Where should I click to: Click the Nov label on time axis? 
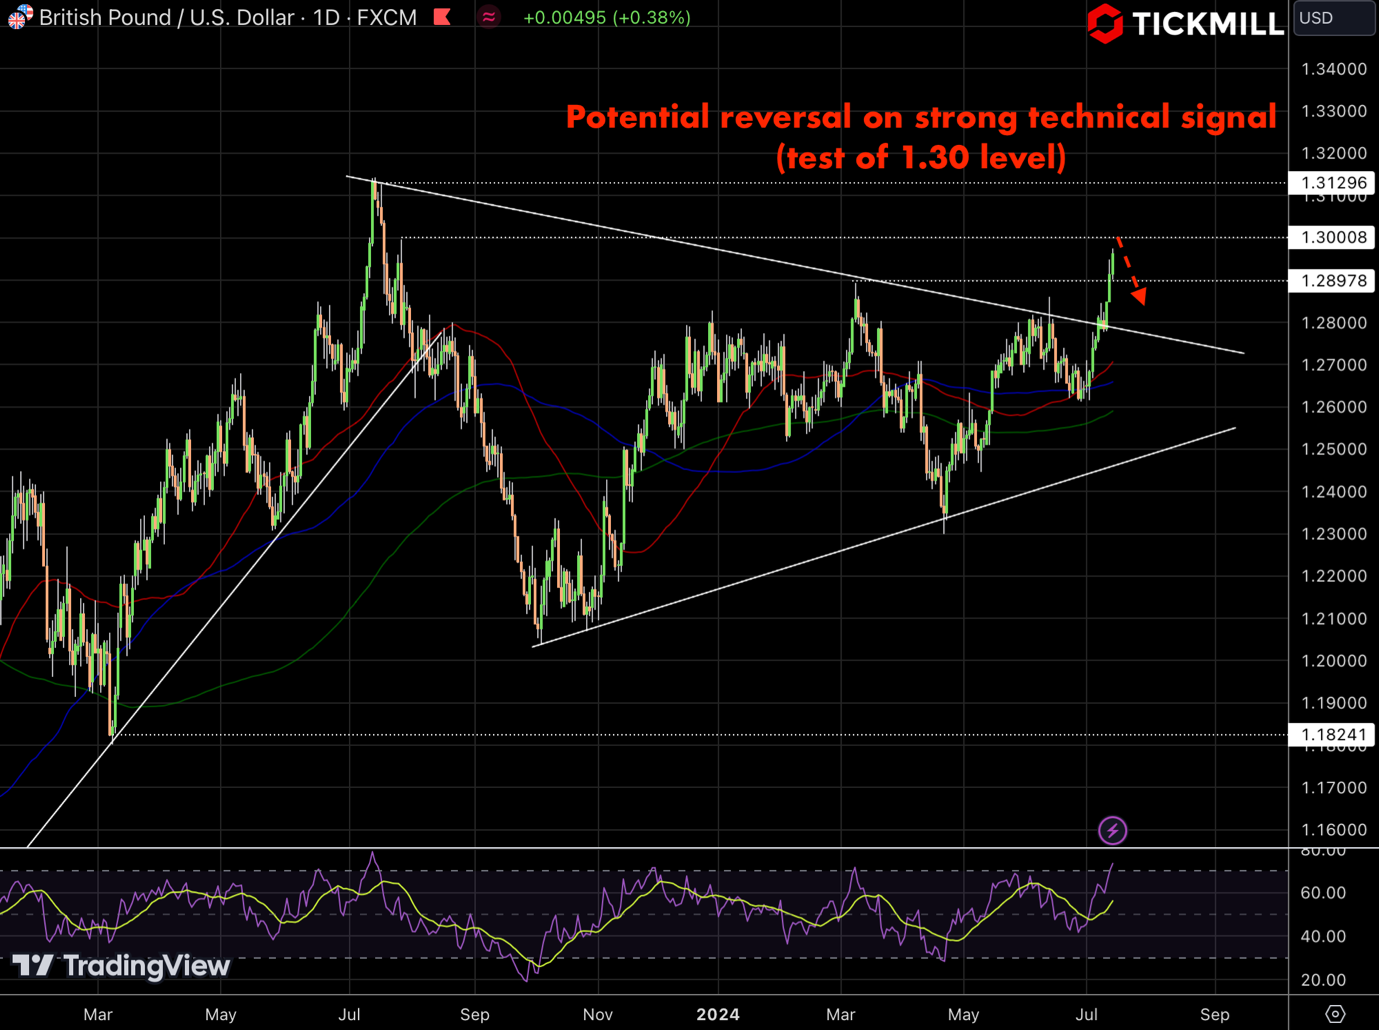597,1014
